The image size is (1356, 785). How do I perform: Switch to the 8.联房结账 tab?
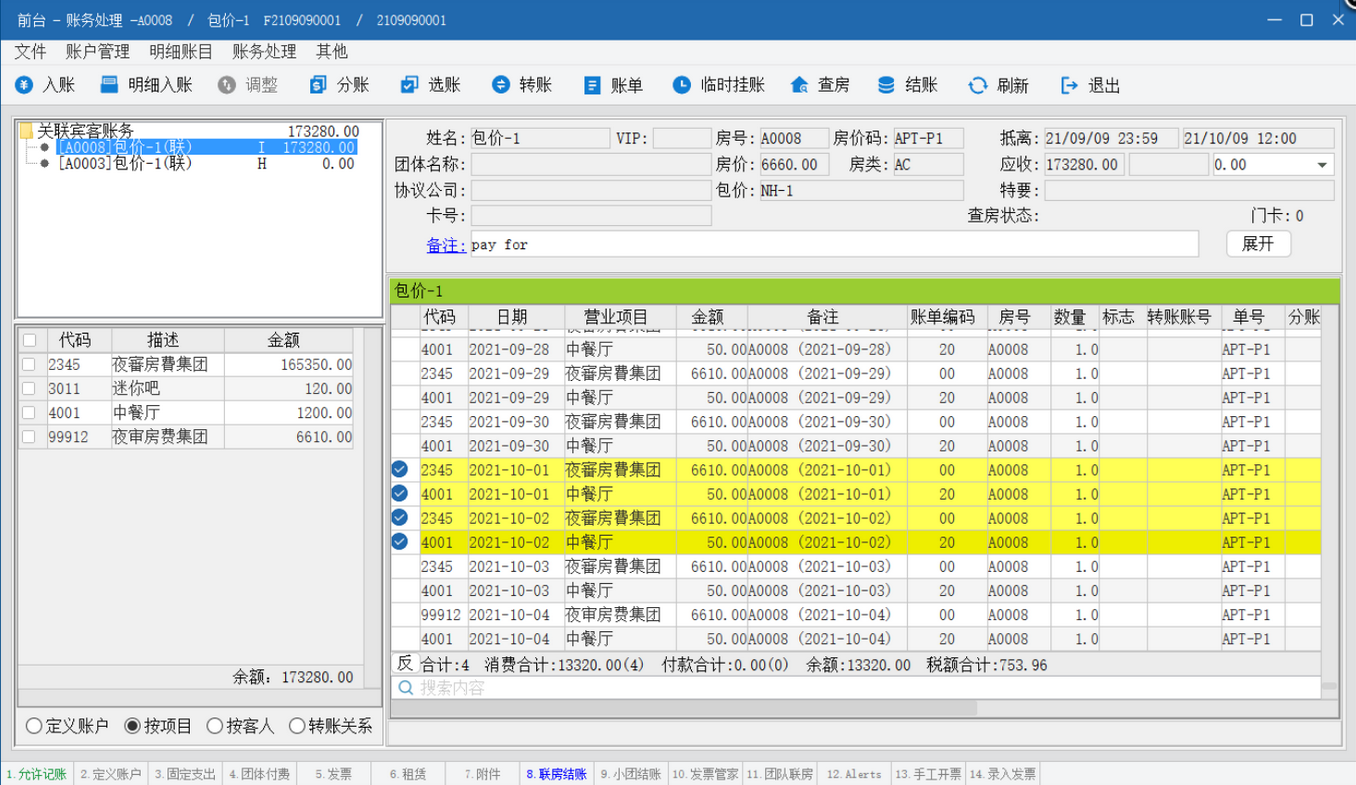[x=556, y=774]
